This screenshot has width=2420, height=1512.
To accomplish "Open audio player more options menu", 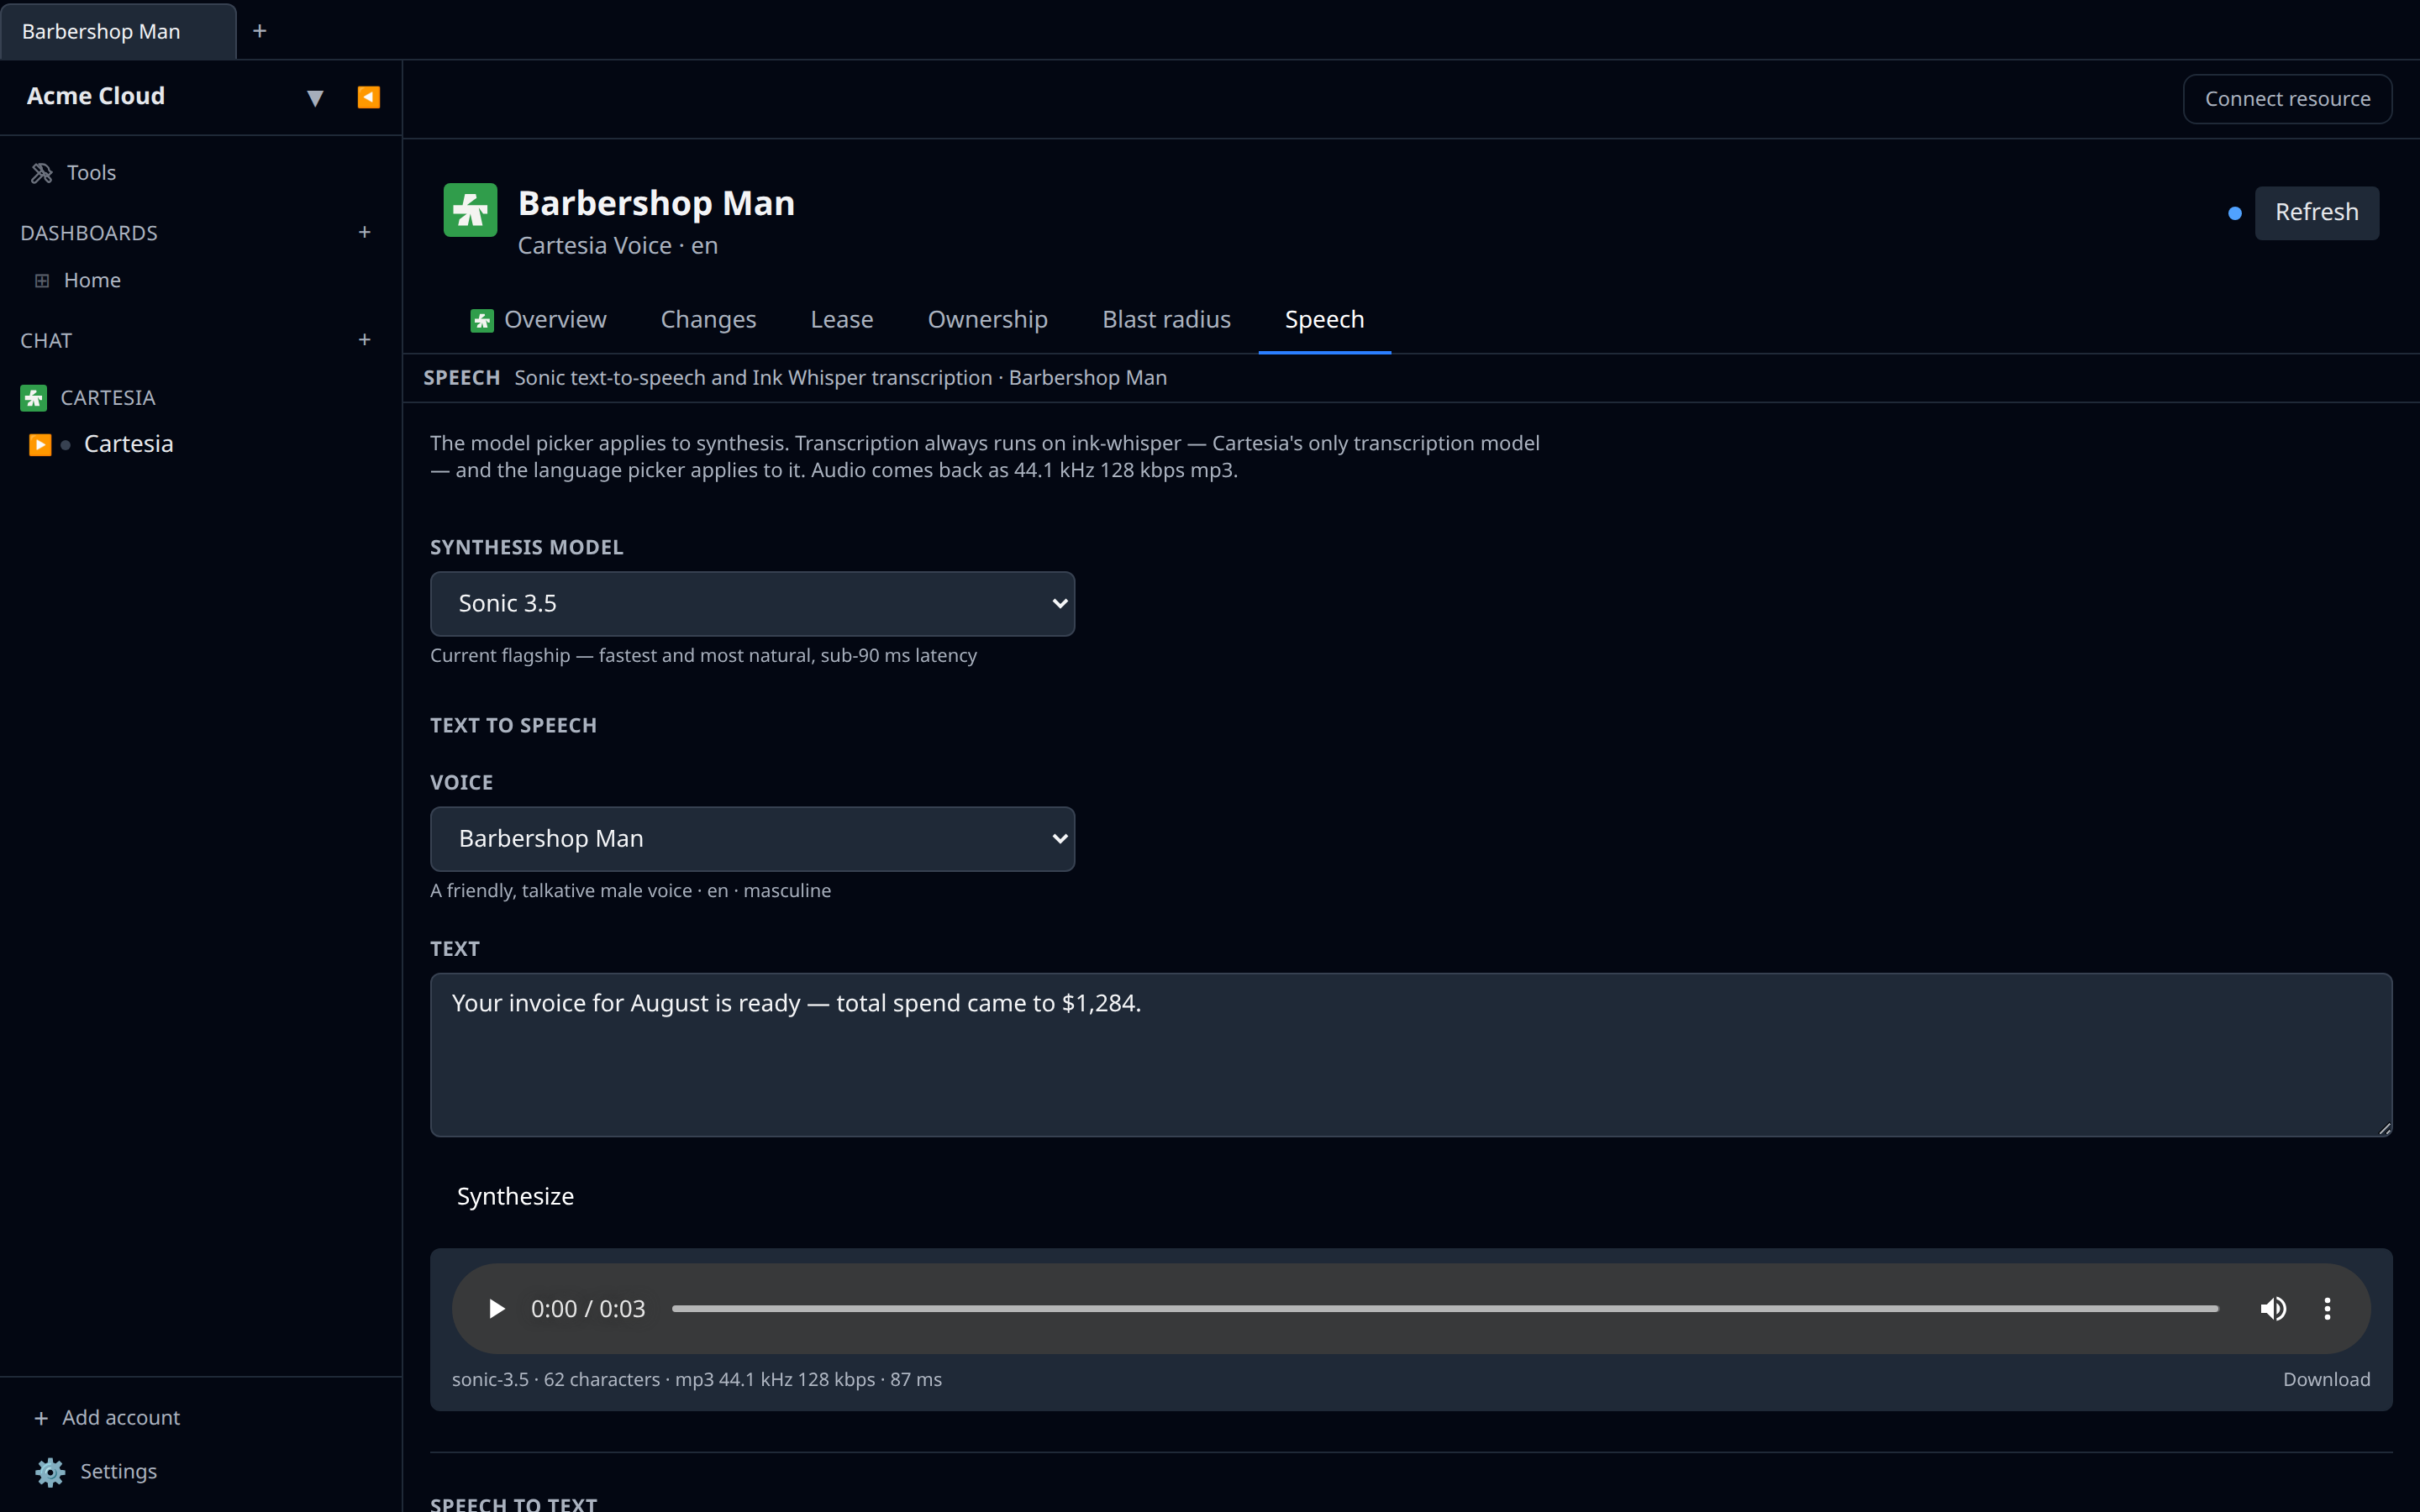I will point(2327,1309).
